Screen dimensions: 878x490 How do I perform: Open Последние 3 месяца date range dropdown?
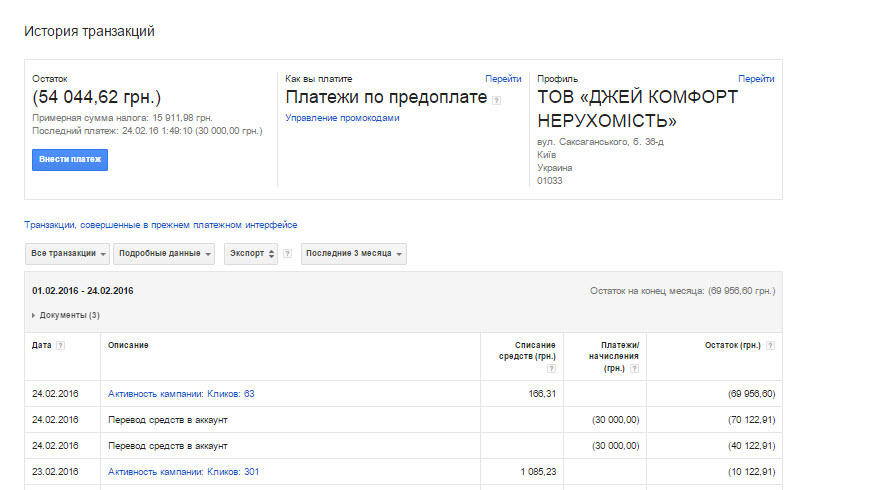point(354,254)
